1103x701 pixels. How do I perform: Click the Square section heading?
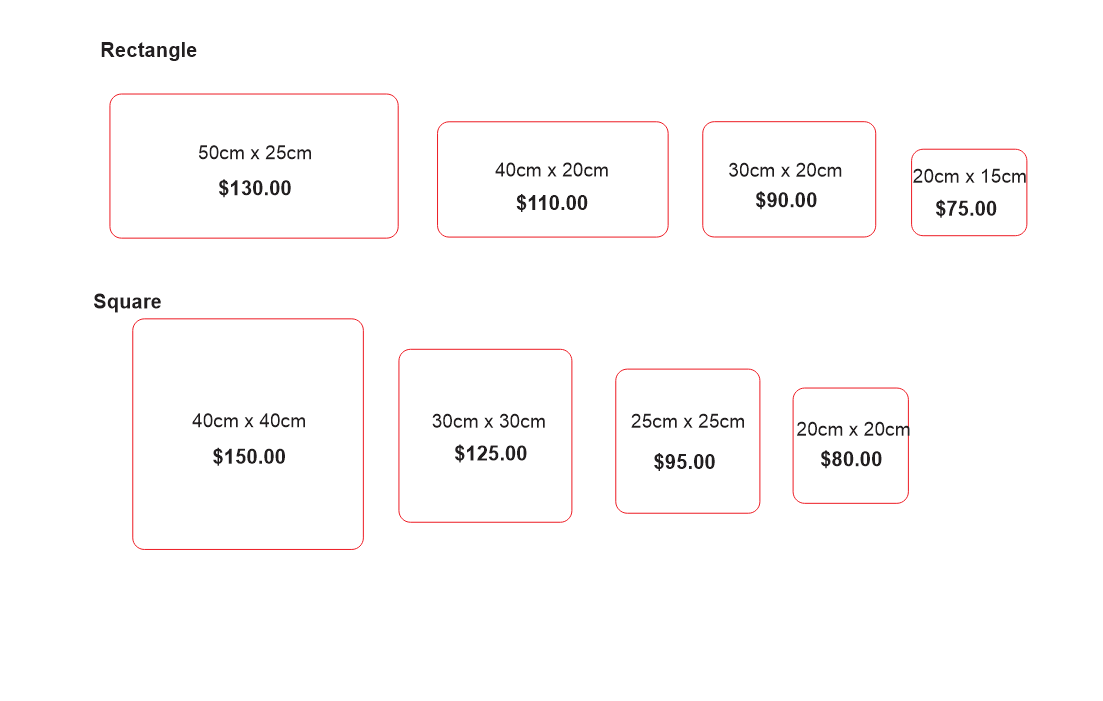[x=127, y=302]
